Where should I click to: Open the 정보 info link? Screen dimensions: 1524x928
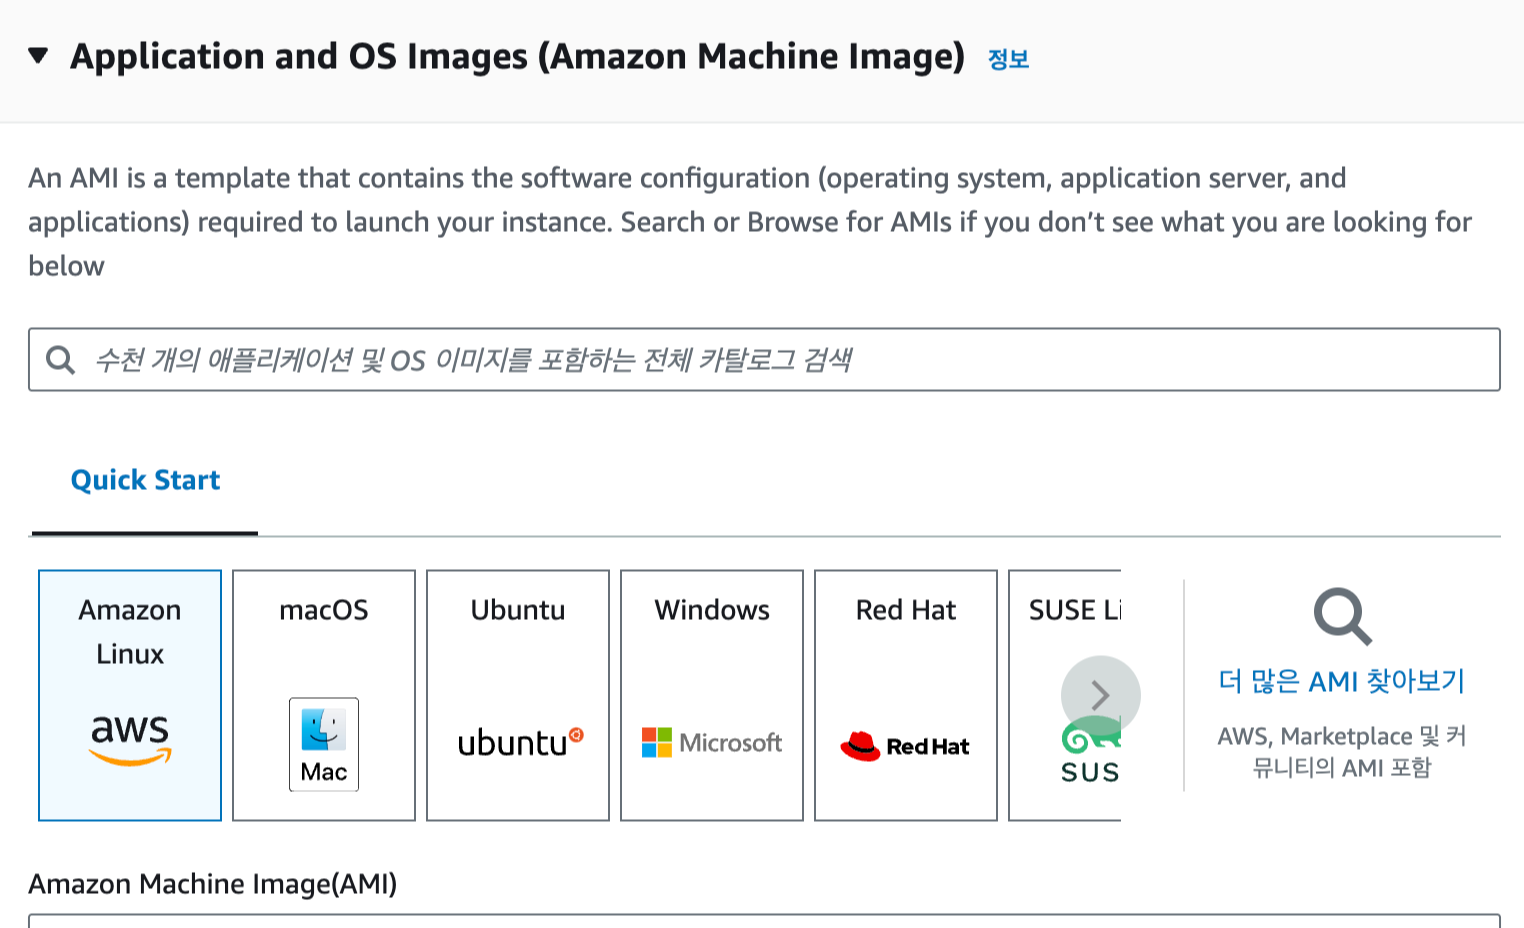click(x=1008, y=59)
